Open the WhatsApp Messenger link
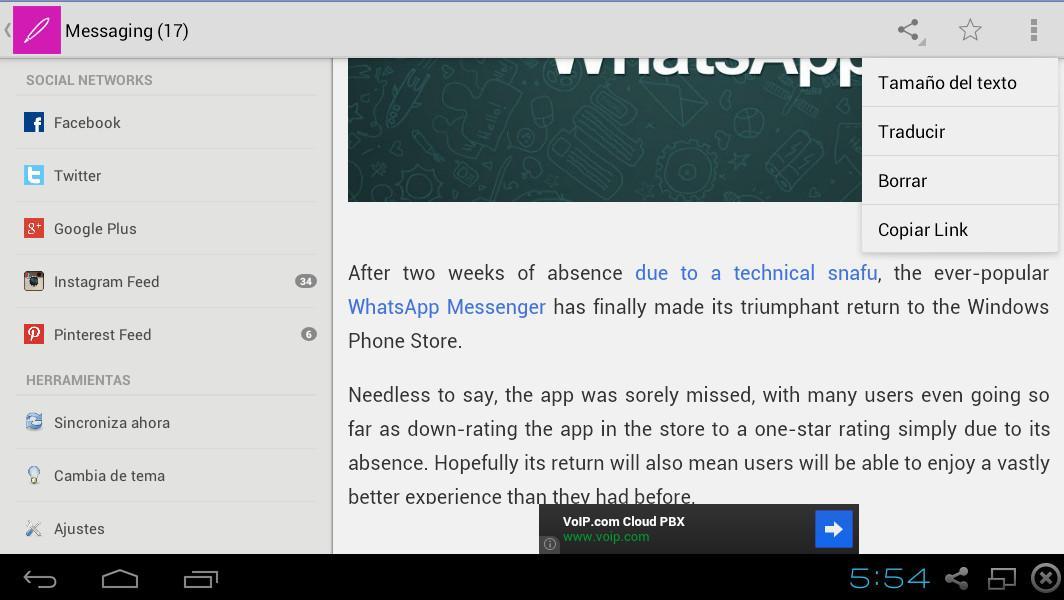Screen dimensions: 1064x600 (446, 307)
